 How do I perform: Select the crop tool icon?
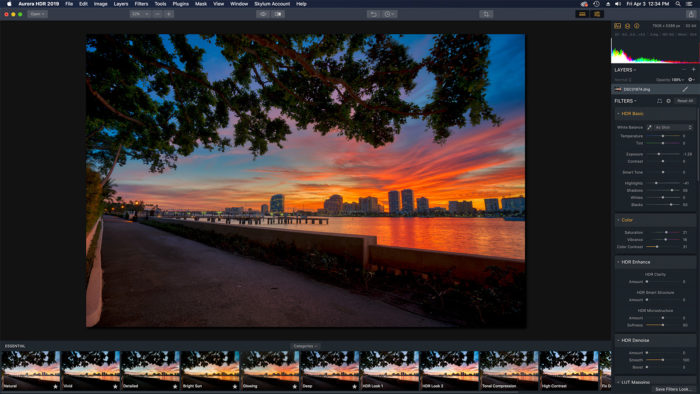(486, 14)
